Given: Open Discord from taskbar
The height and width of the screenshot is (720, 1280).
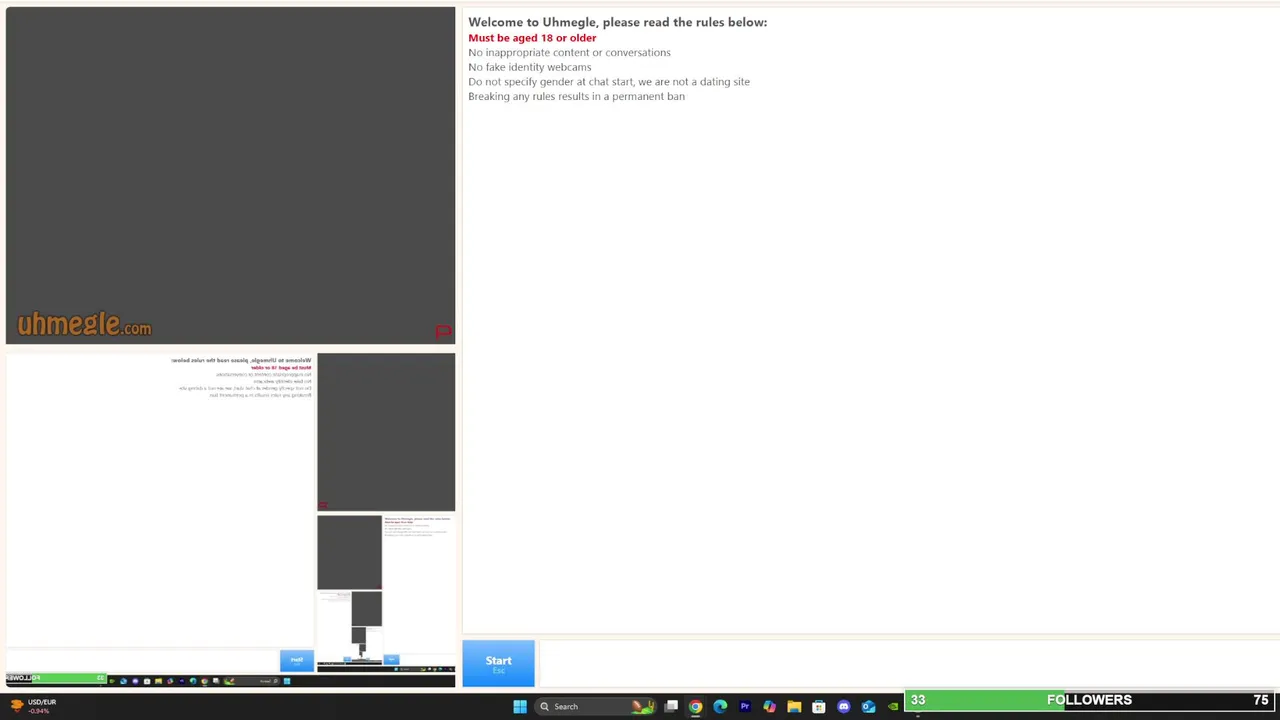Looking at the screenshot, I should click(x=843, y=707).
